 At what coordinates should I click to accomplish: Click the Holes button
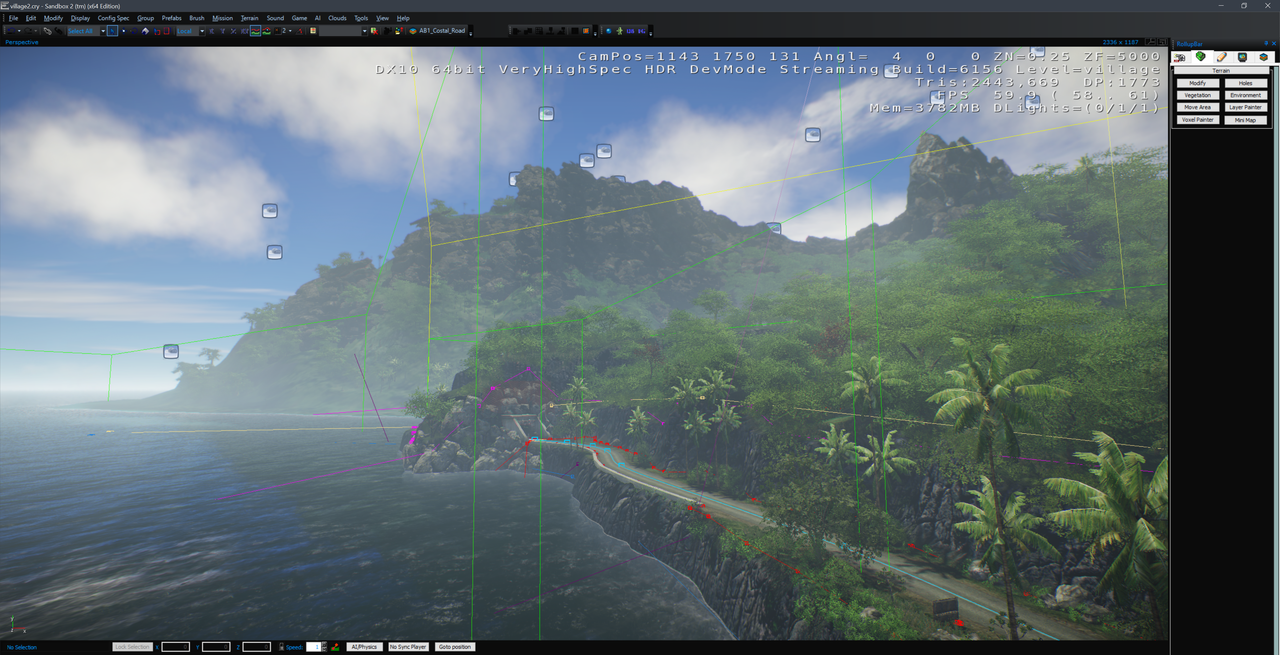coord(1246,83)
